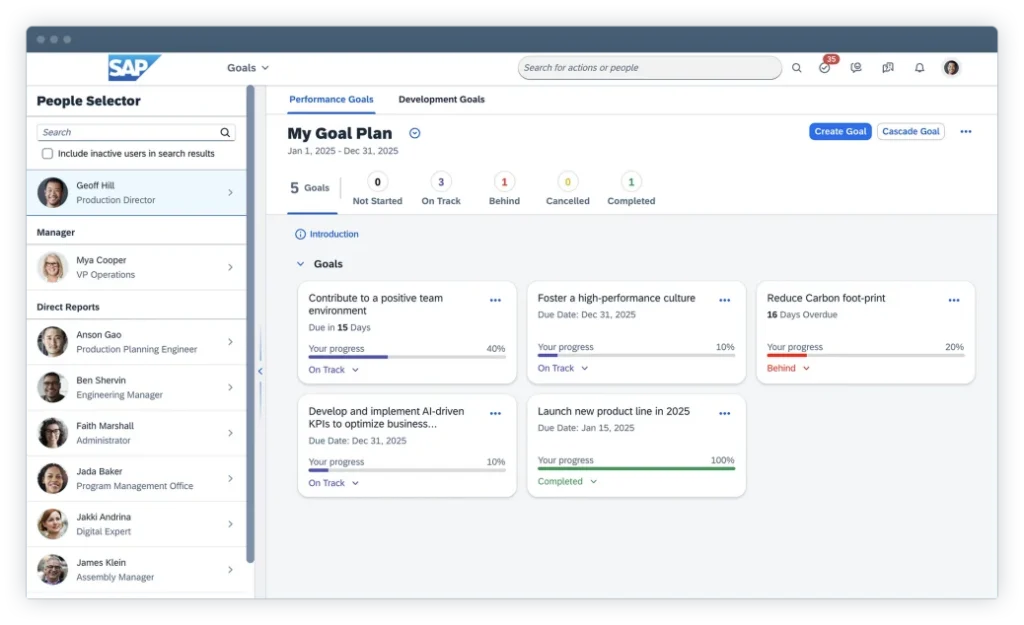Switch to the Development Goals tab
Image resolution: width=1024 pixels, height=625 pixels.
pyautogui.click(x=441, y=100)
